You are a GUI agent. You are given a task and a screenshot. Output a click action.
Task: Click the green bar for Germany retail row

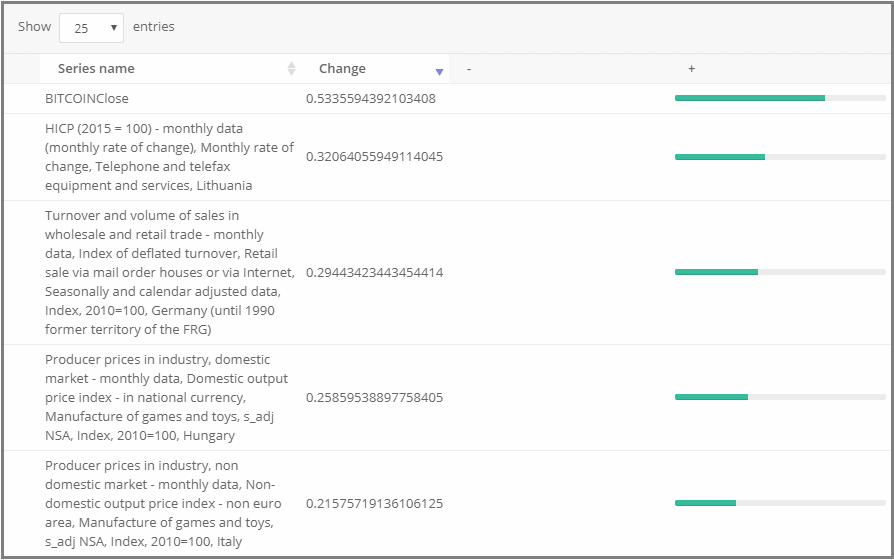[716, 272]
